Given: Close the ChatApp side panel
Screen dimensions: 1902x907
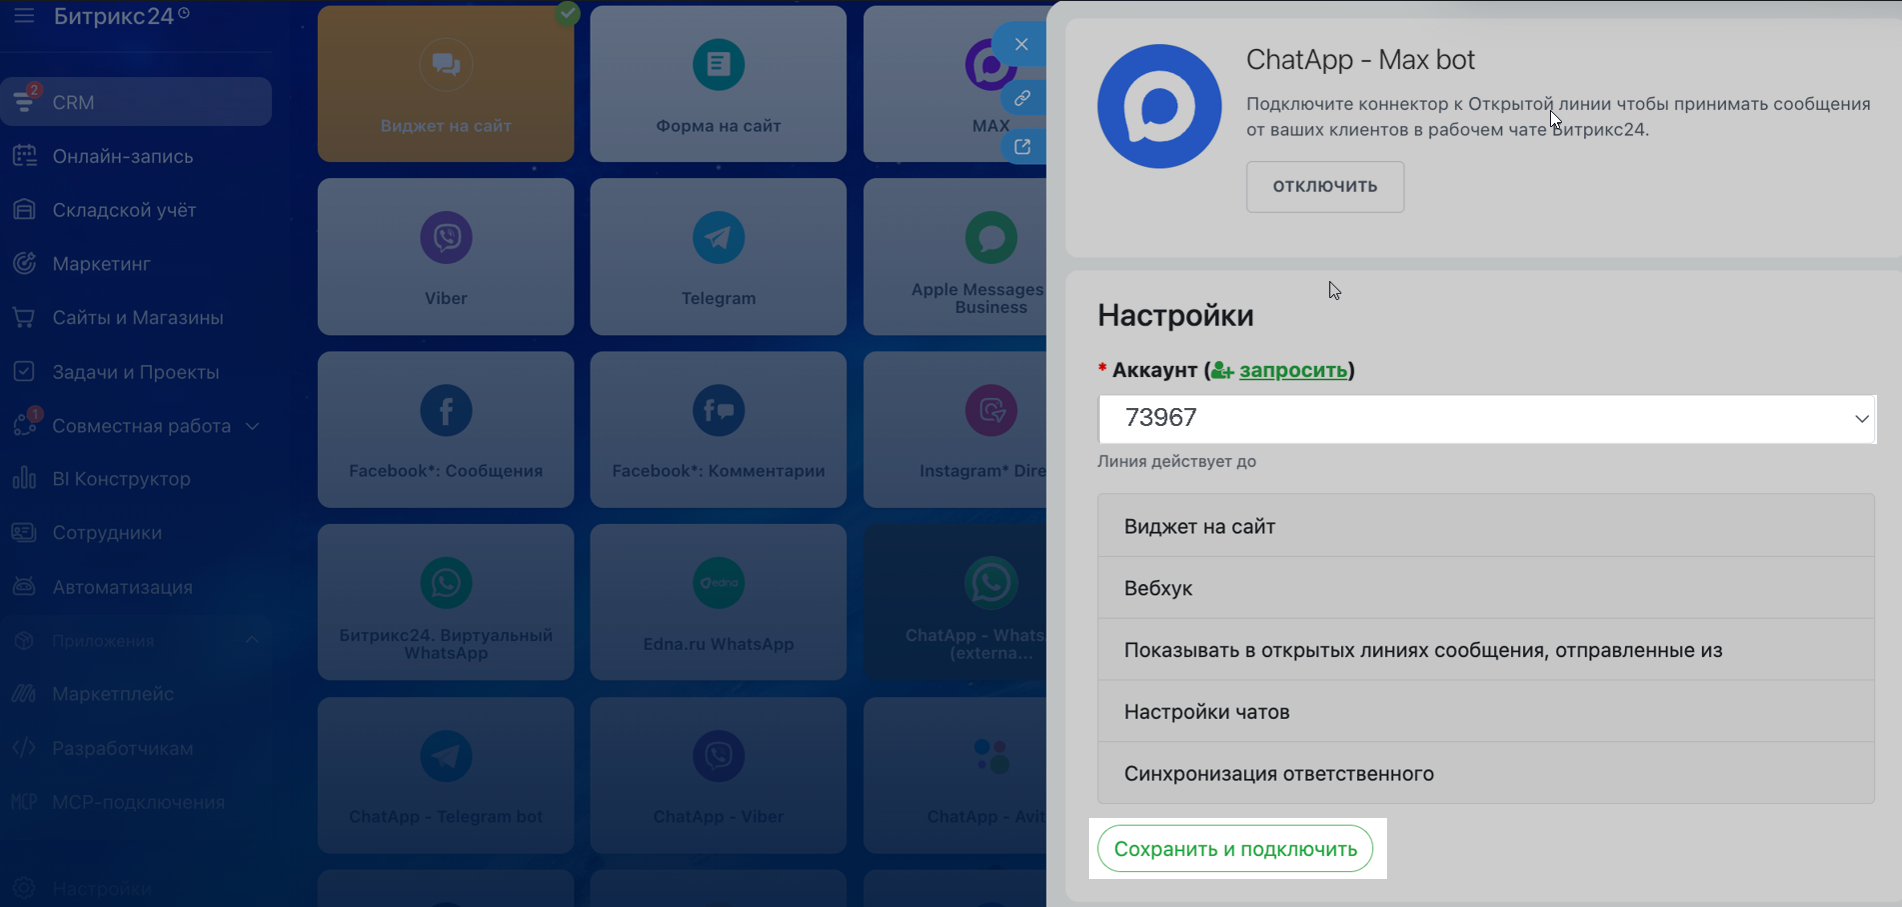Looking at the screenshot, I should [1021, 44].
